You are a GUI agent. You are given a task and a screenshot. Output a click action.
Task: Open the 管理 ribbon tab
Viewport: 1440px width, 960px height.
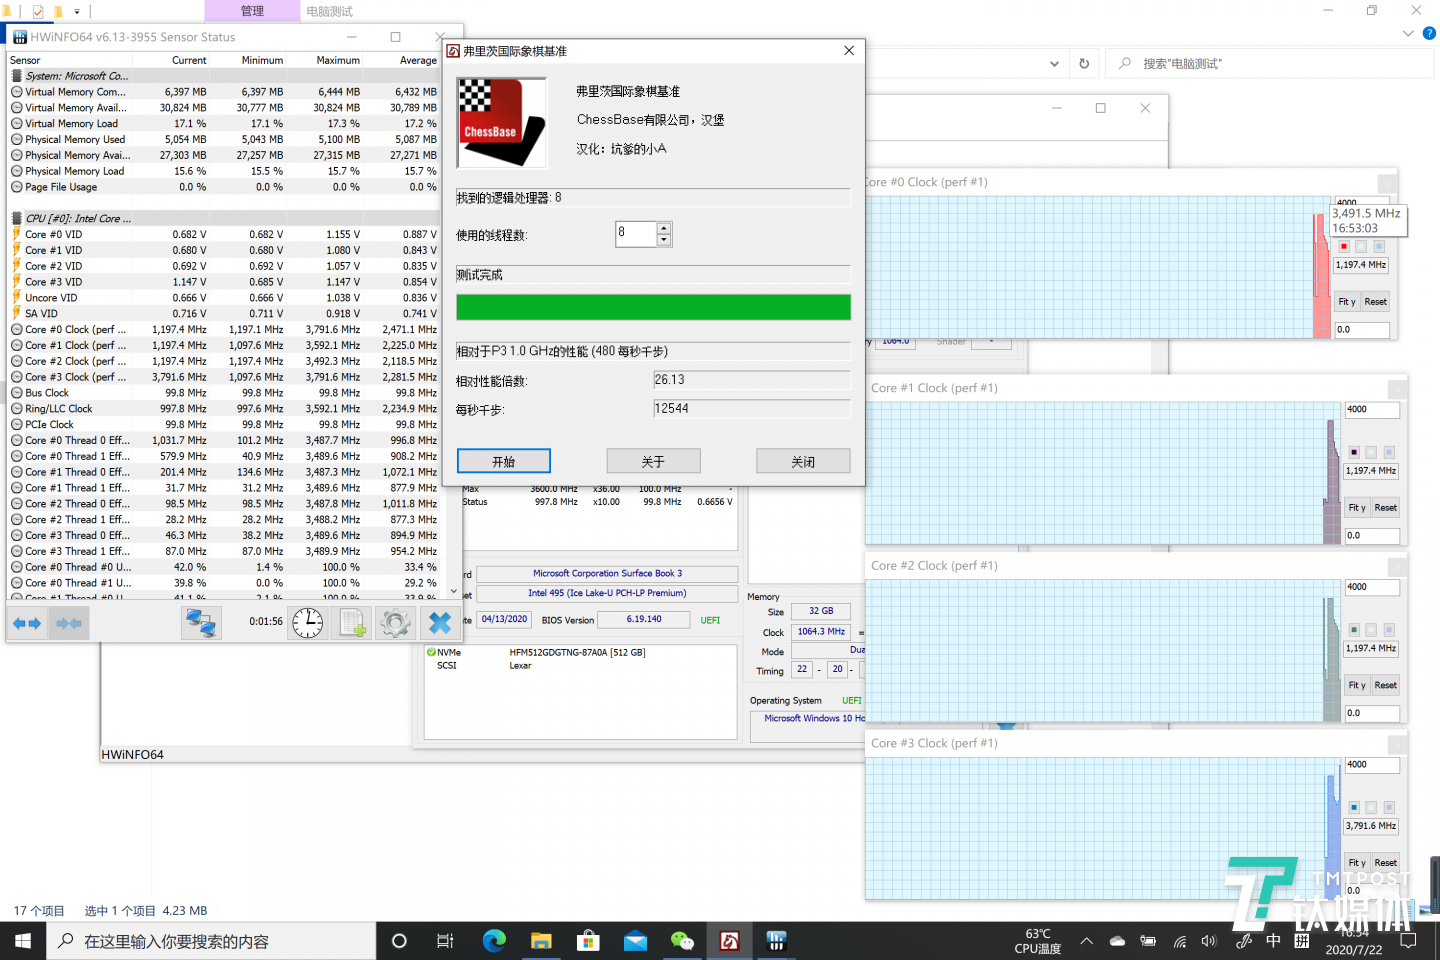pos(252,11)
